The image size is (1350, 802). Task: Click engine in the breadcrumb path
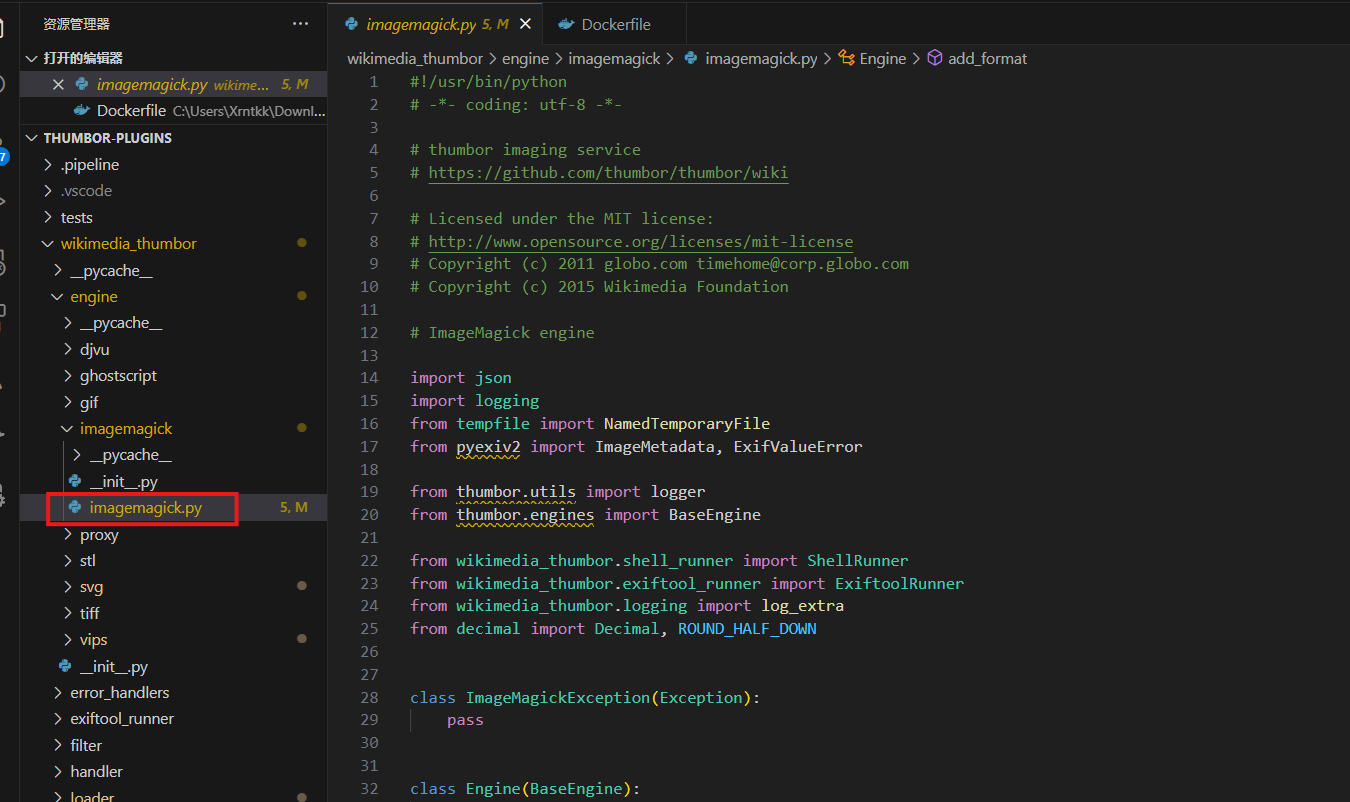(x=526, y=59)
